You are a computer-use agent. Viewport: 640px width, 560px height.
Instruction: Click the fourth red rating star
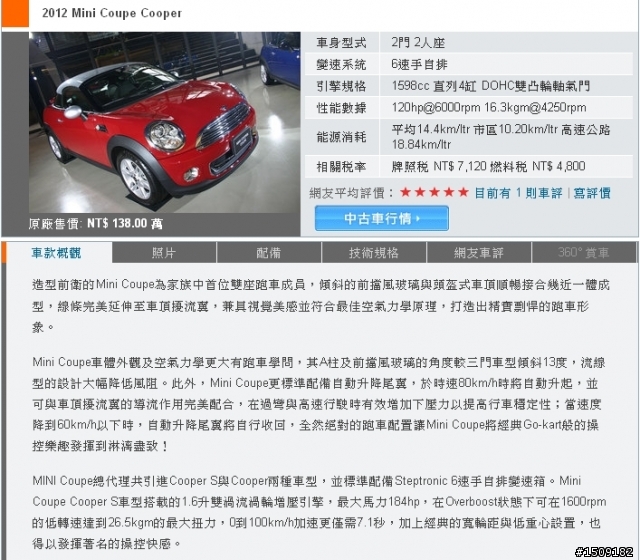[449, 192]
